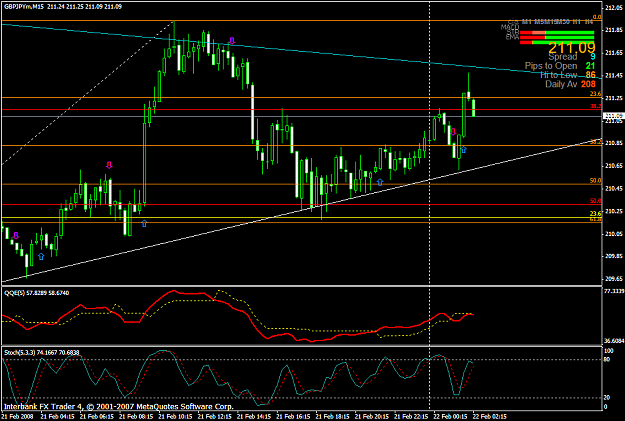This screenshot has height=421, width=625.
Task: Click the 210.65 price axis label
Action: 614,166
